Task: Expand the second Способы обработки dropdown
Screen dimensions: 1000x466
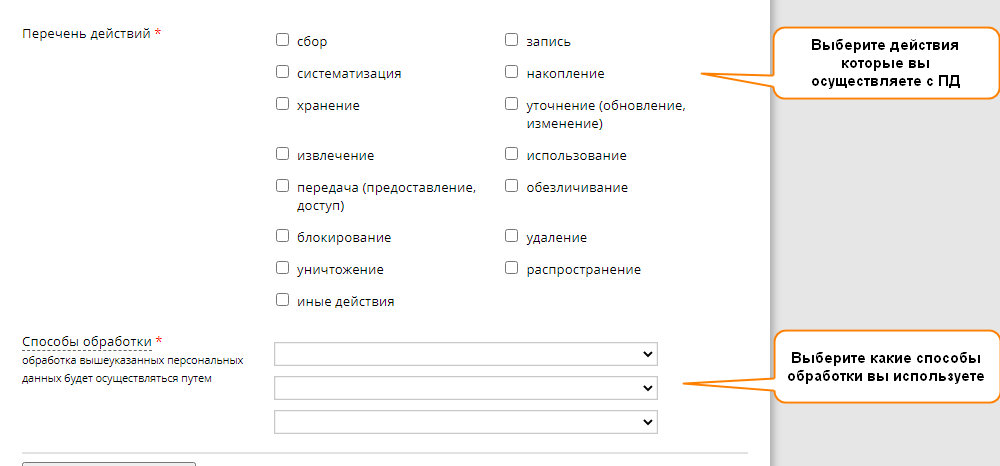Action: click(466, 388)
